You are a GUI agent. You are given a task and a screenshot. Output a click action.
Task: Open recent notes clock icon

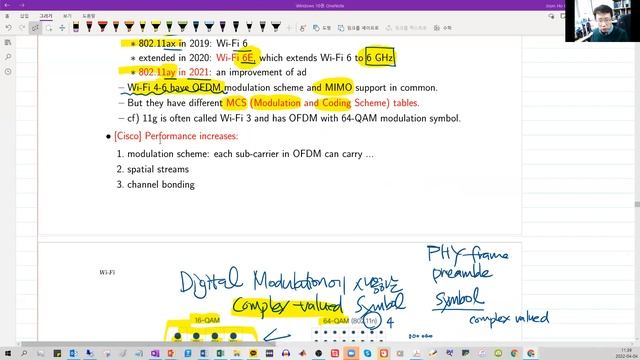tap(8, 71)
